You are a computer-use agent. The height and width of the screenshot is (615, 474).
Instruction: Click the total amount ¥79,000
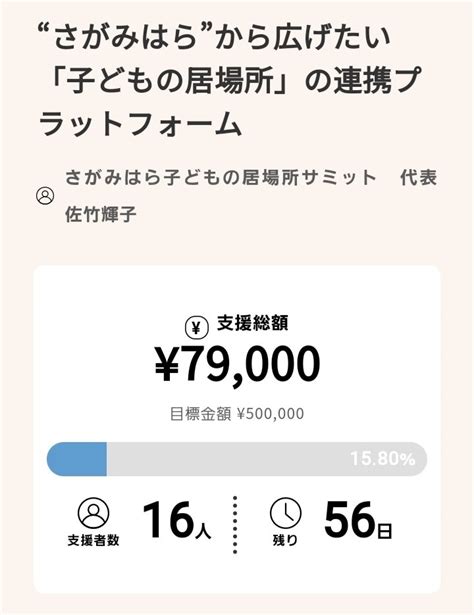click(x=238, y=365)
